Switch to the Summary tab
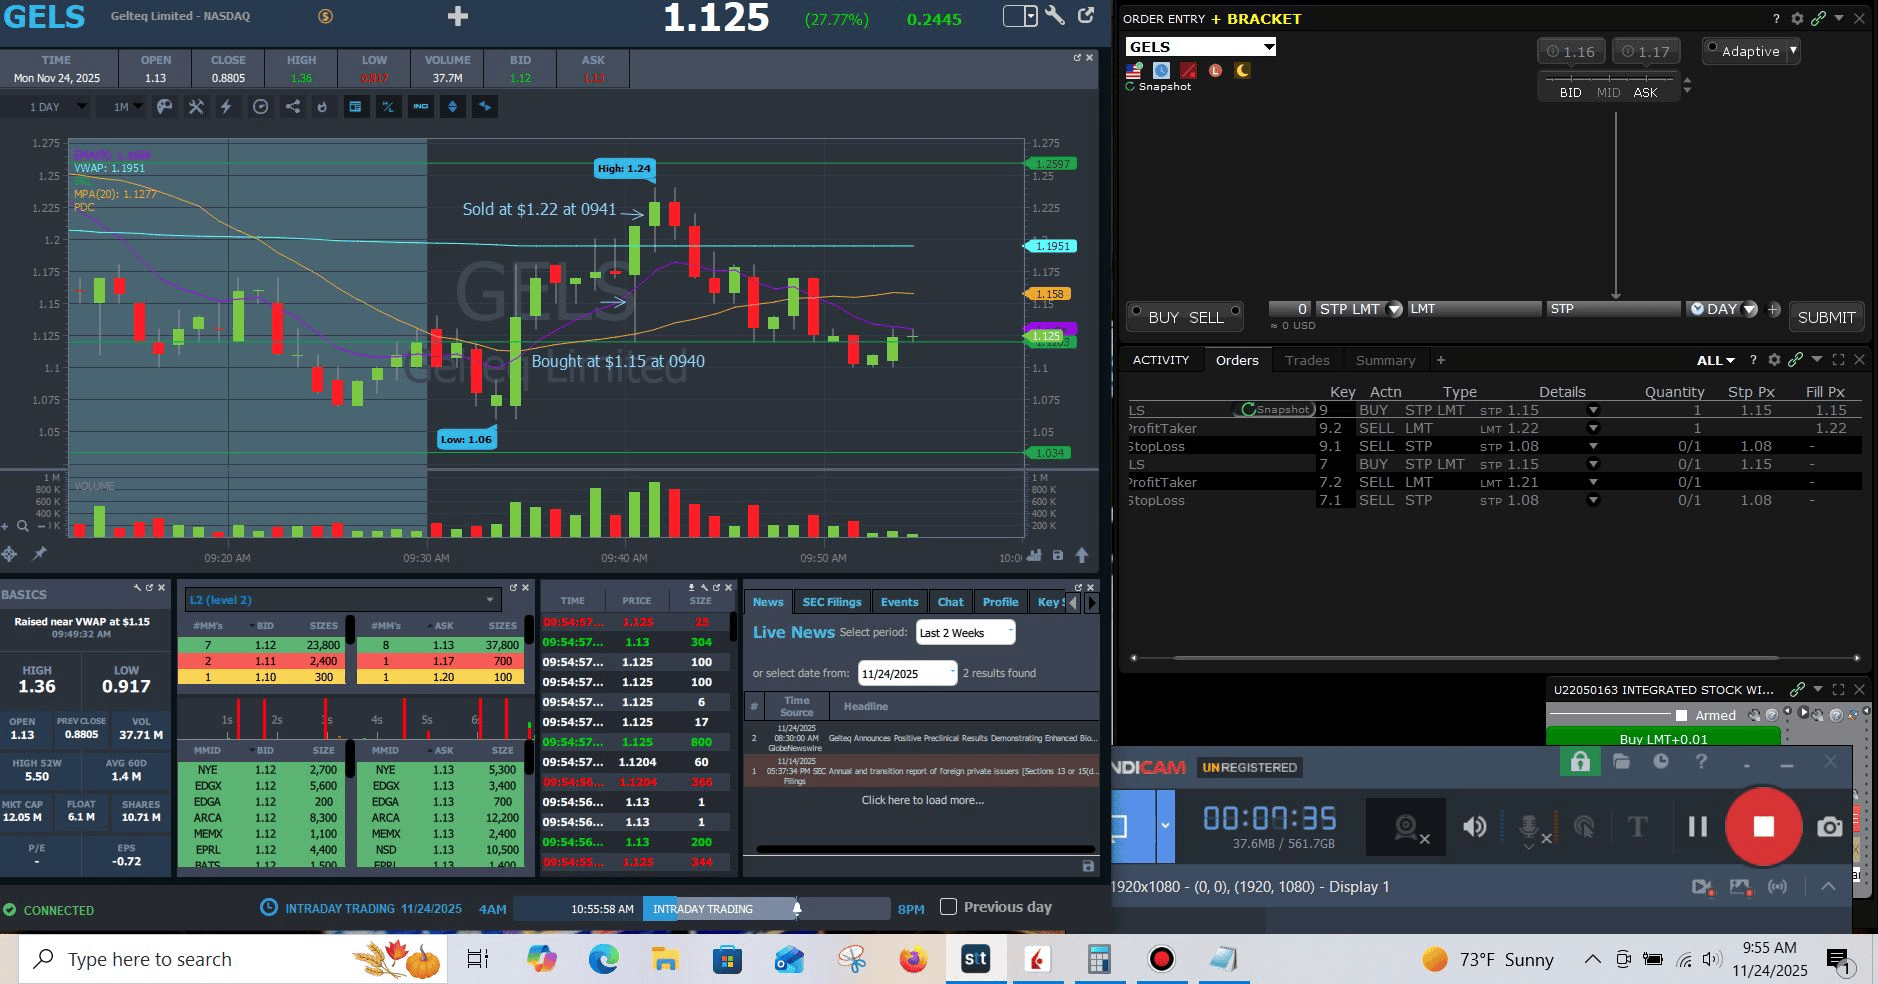 click(1385, 360)
